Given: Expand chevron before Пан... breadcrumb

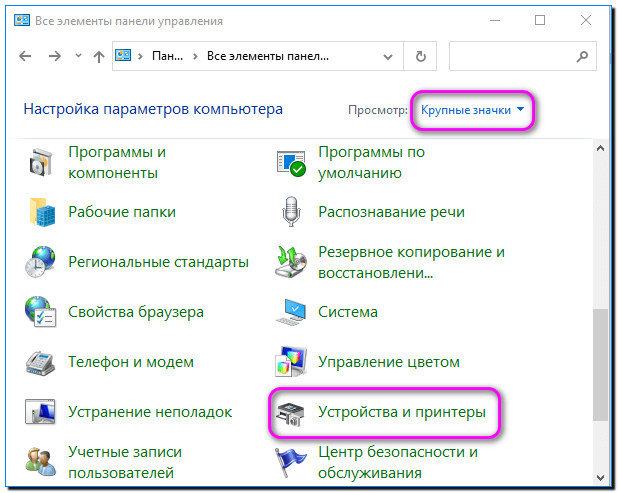Looking at the screenshot, I should point(140,56).
